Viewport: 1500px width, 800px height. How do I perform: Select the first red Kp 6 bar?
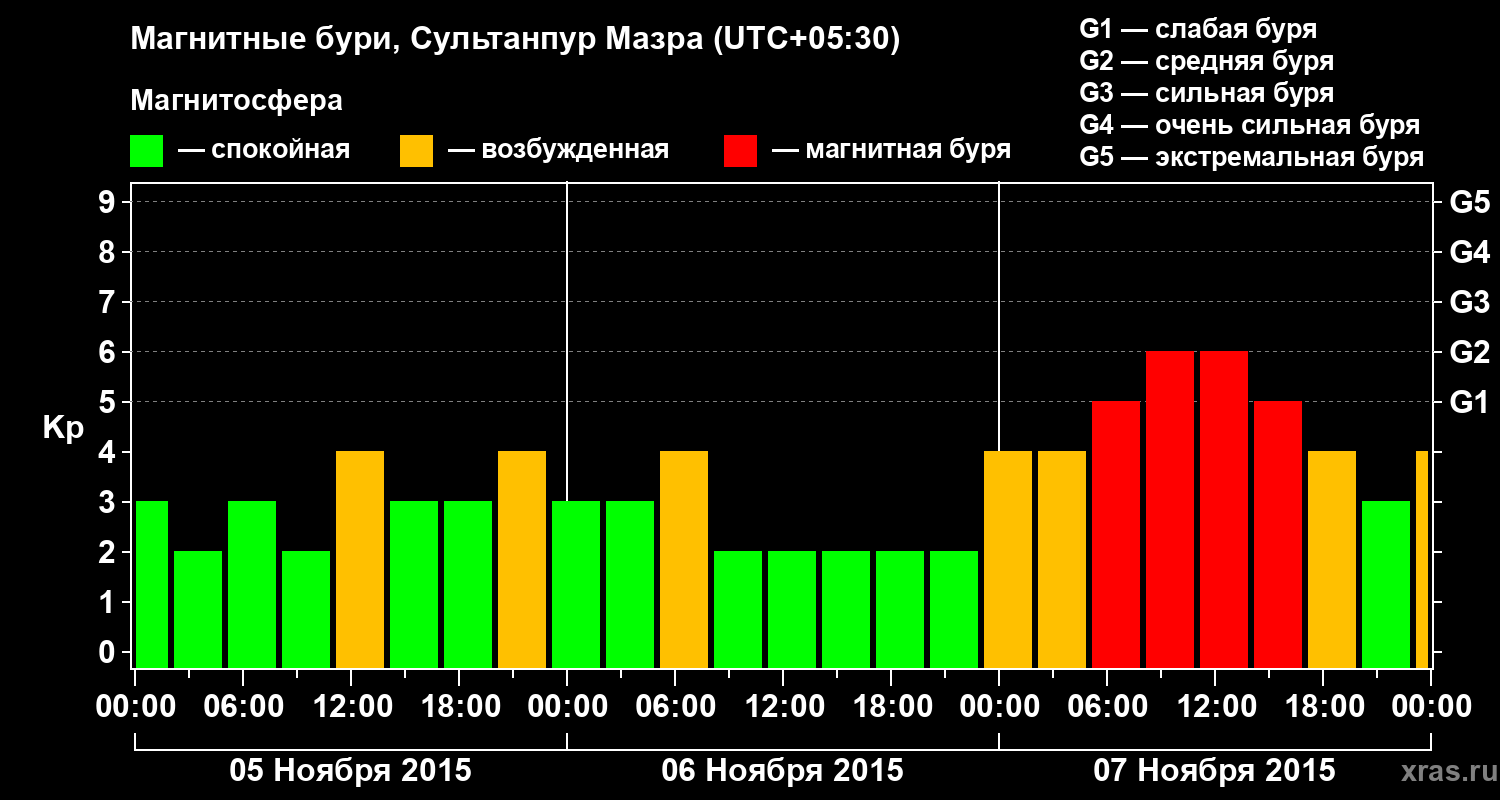[x=1170, y=510]
